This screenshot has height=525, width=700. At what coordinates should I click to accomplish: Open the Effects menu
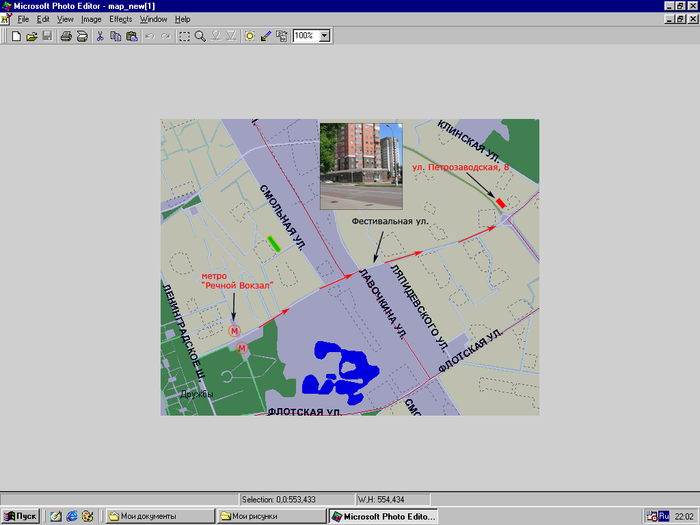120,19
